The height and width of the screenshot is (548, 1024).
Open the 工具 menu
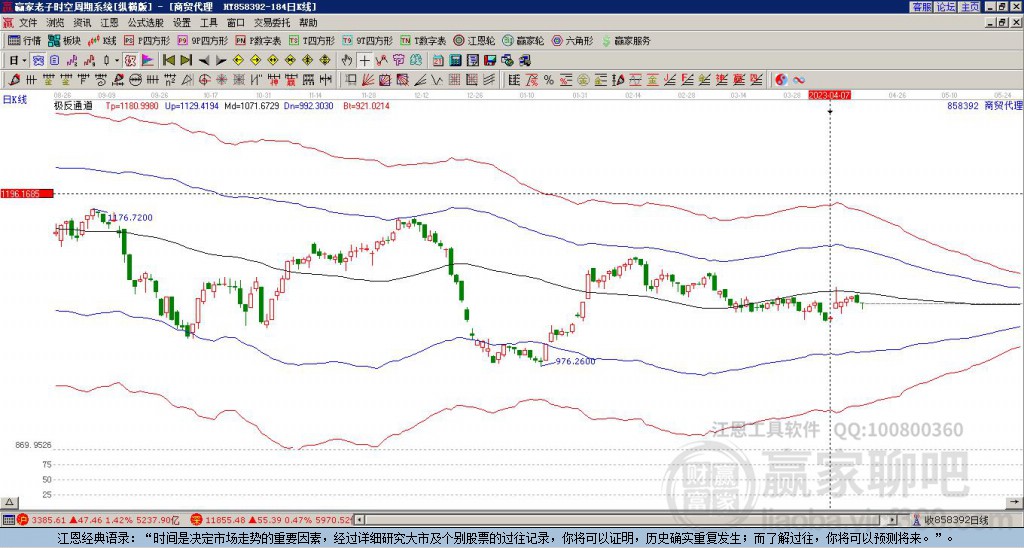[x=208, y=23]
